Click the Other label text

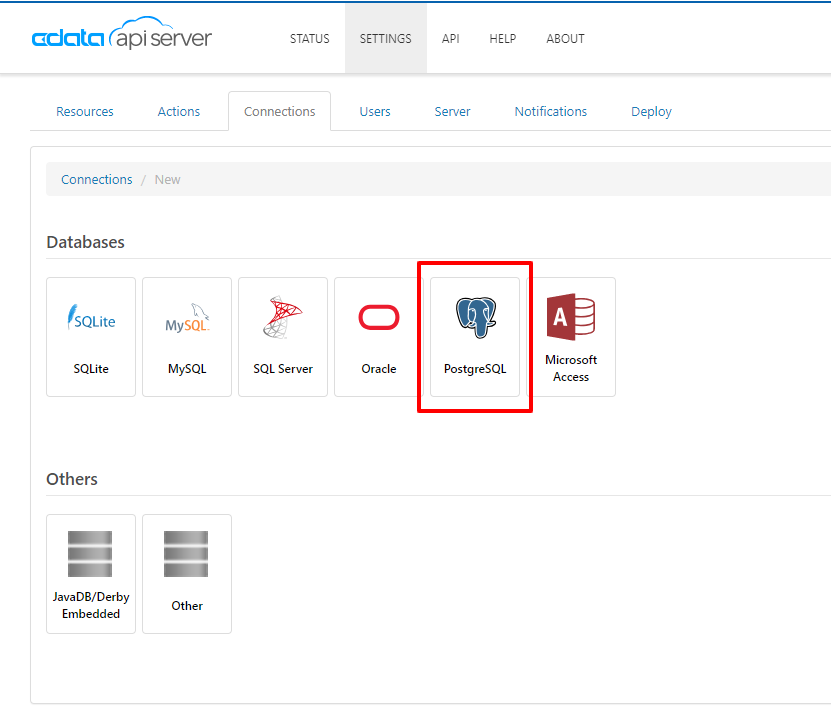tap(187, 605)
